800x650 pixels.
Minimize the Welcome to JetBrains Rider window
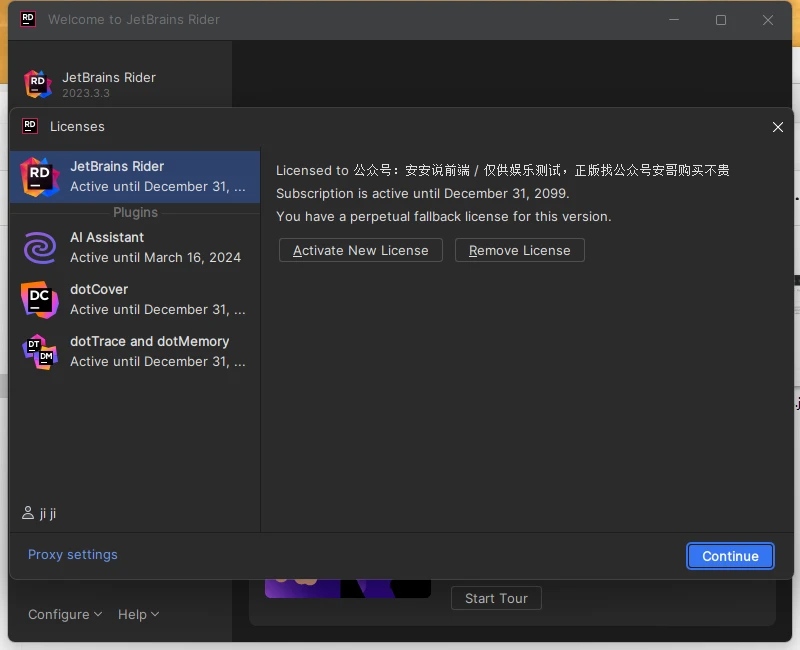coord(674,20)
